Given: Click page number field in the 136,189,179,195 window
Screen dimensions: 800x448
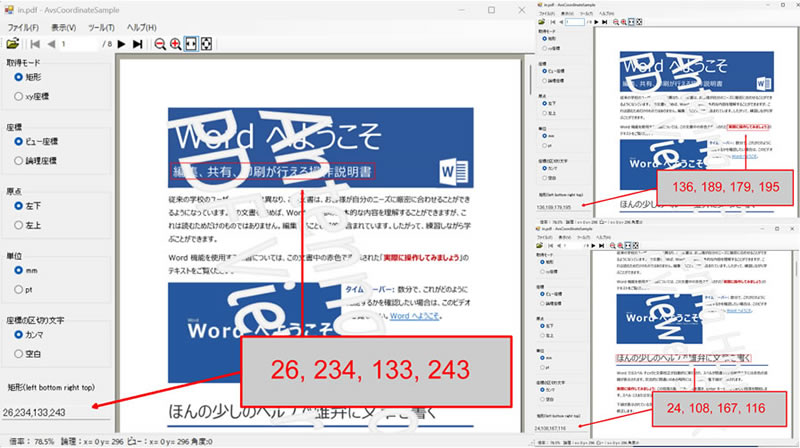Looking at the screenshot, I should click(x=575, y=22).
